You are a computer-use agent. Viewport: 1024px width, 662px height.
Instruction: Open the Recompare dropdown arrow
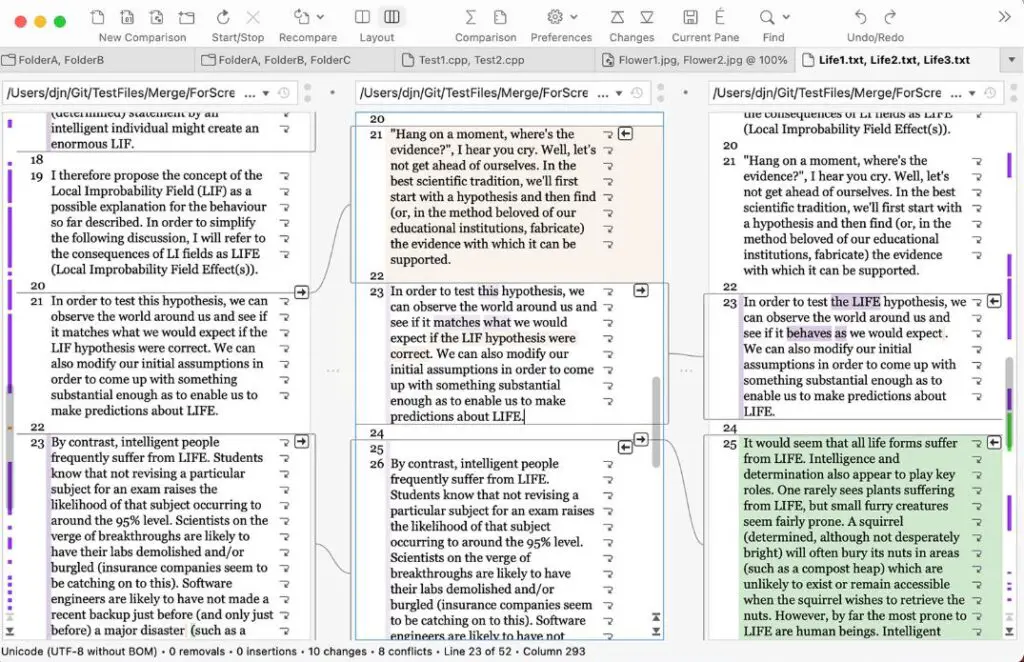[319, 17]
